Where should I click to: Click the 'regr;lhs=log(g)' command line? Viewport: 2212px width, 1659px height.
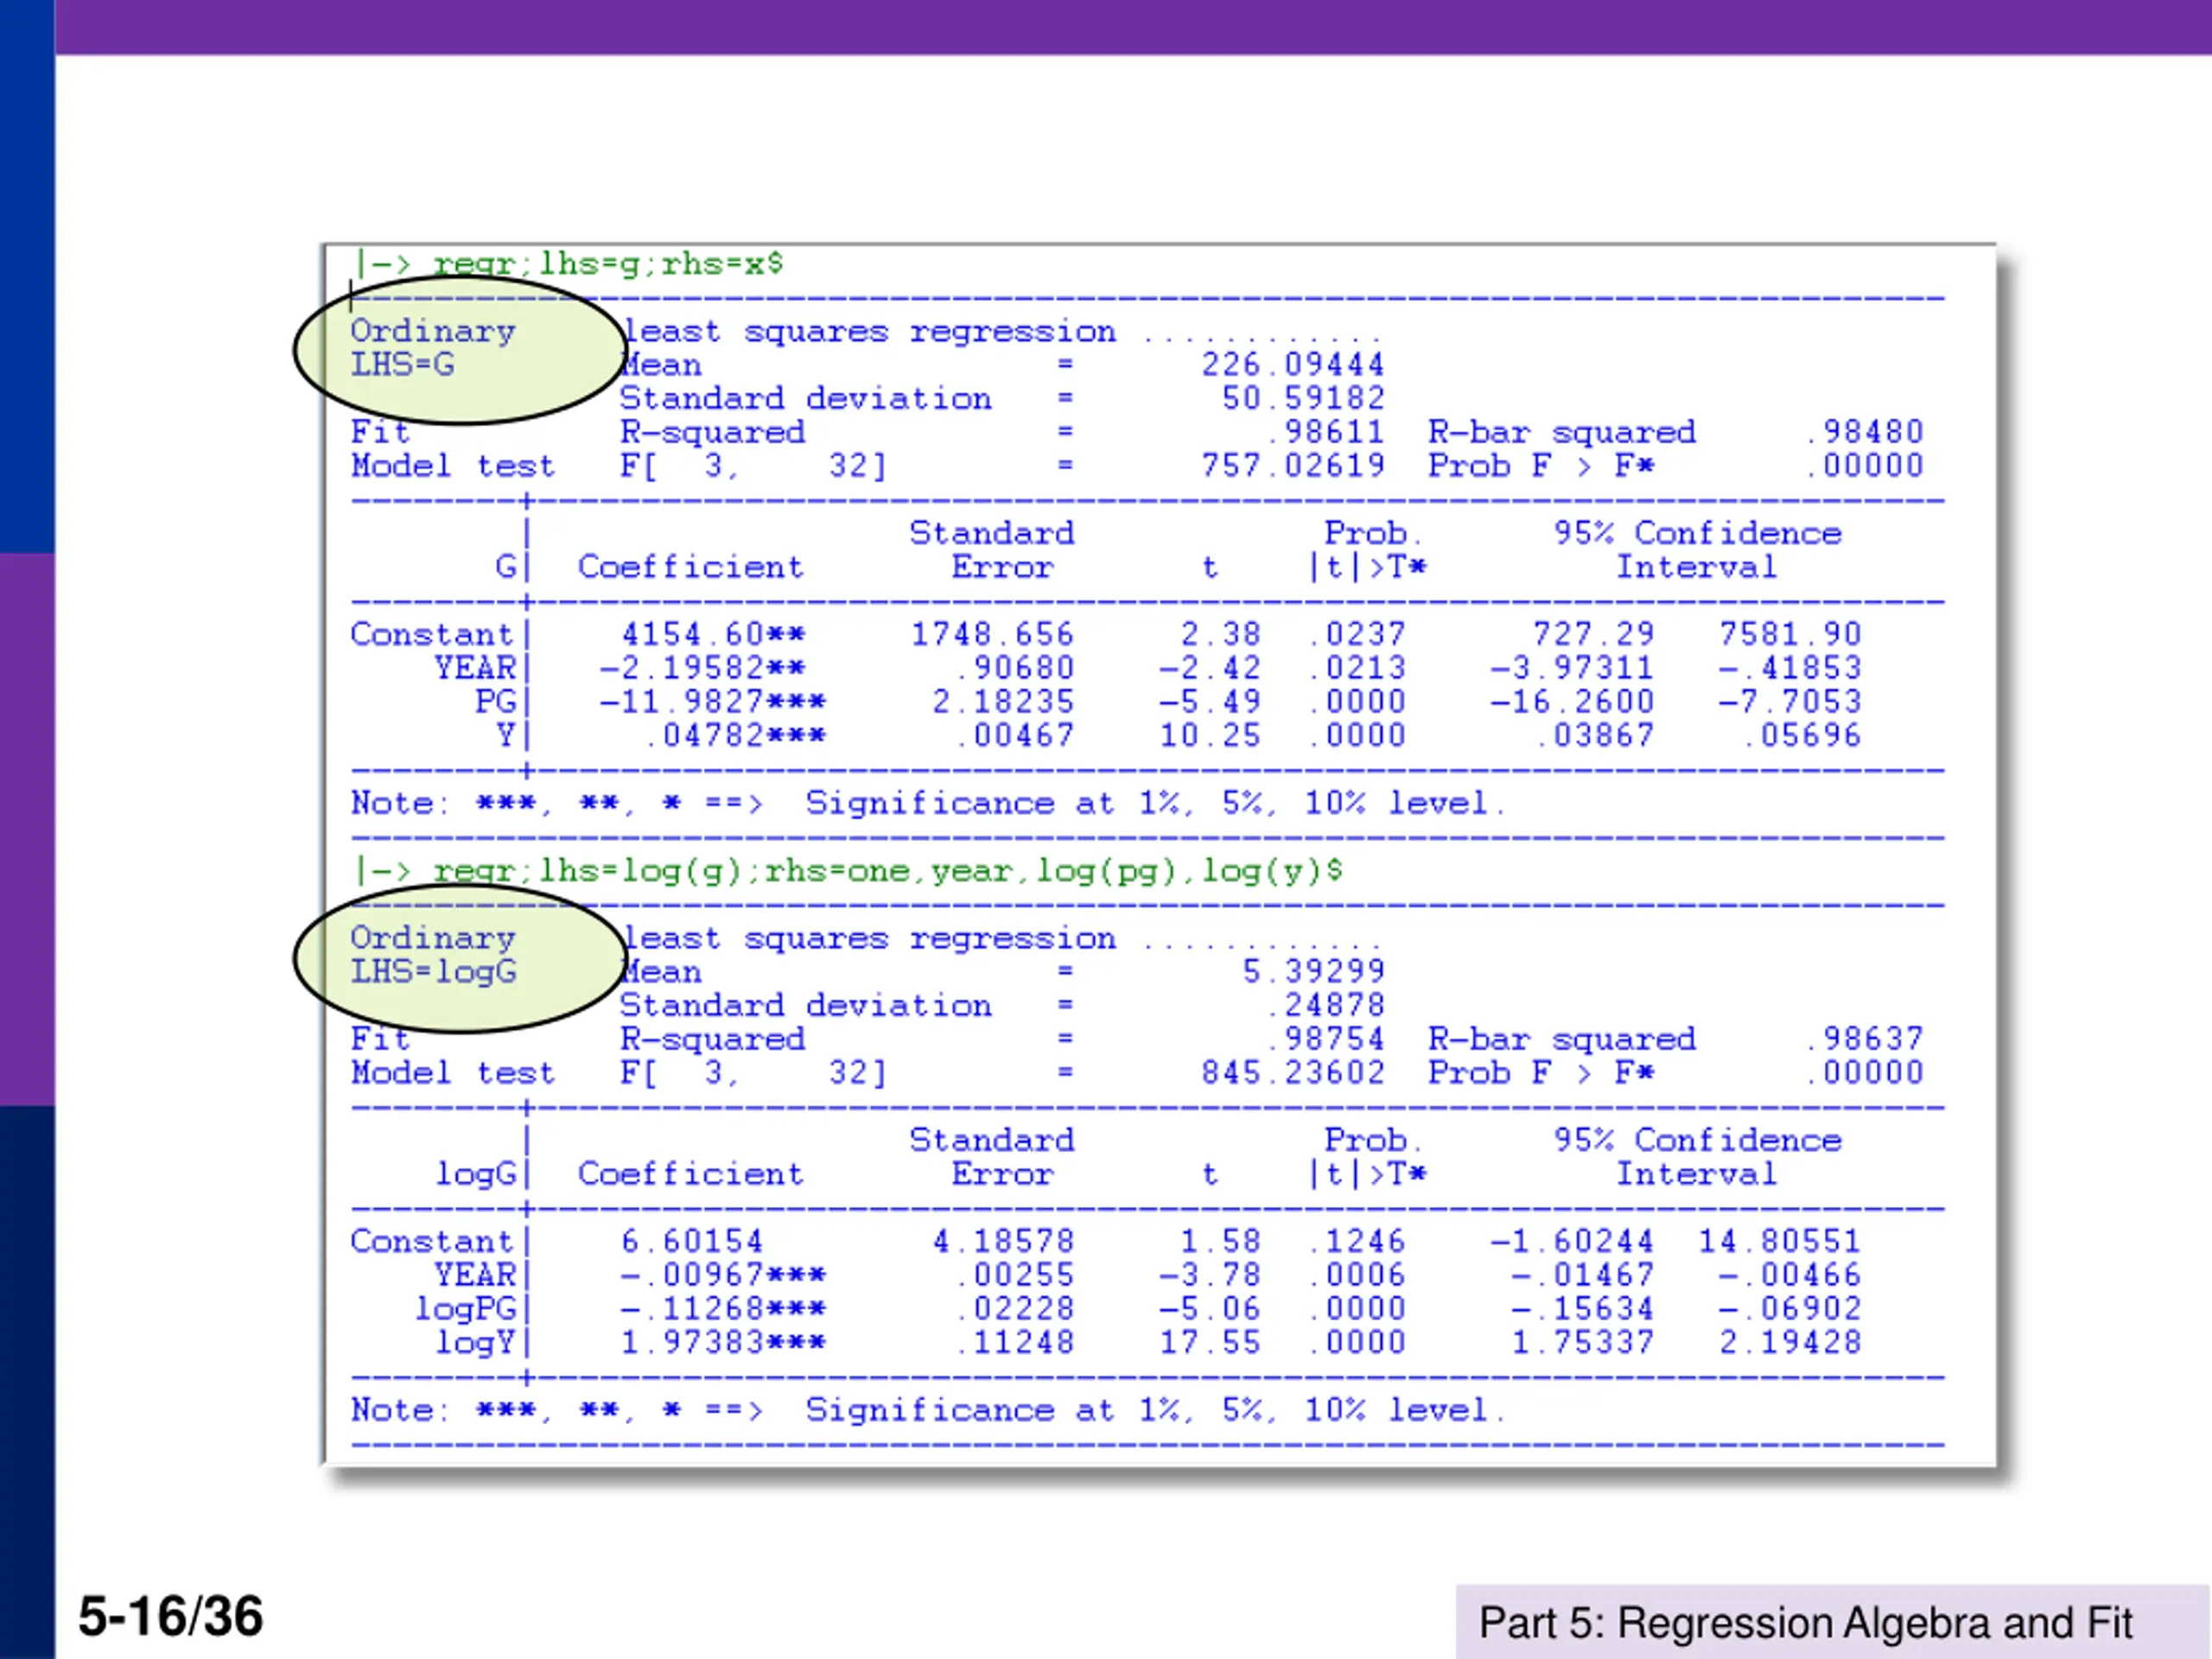pyautogui.click(x=886, y=871)
